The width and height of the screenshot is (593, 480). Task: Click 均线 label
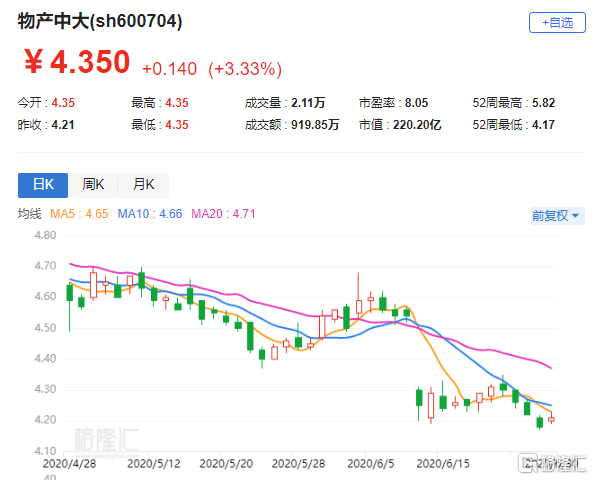(x=29, y=214)
